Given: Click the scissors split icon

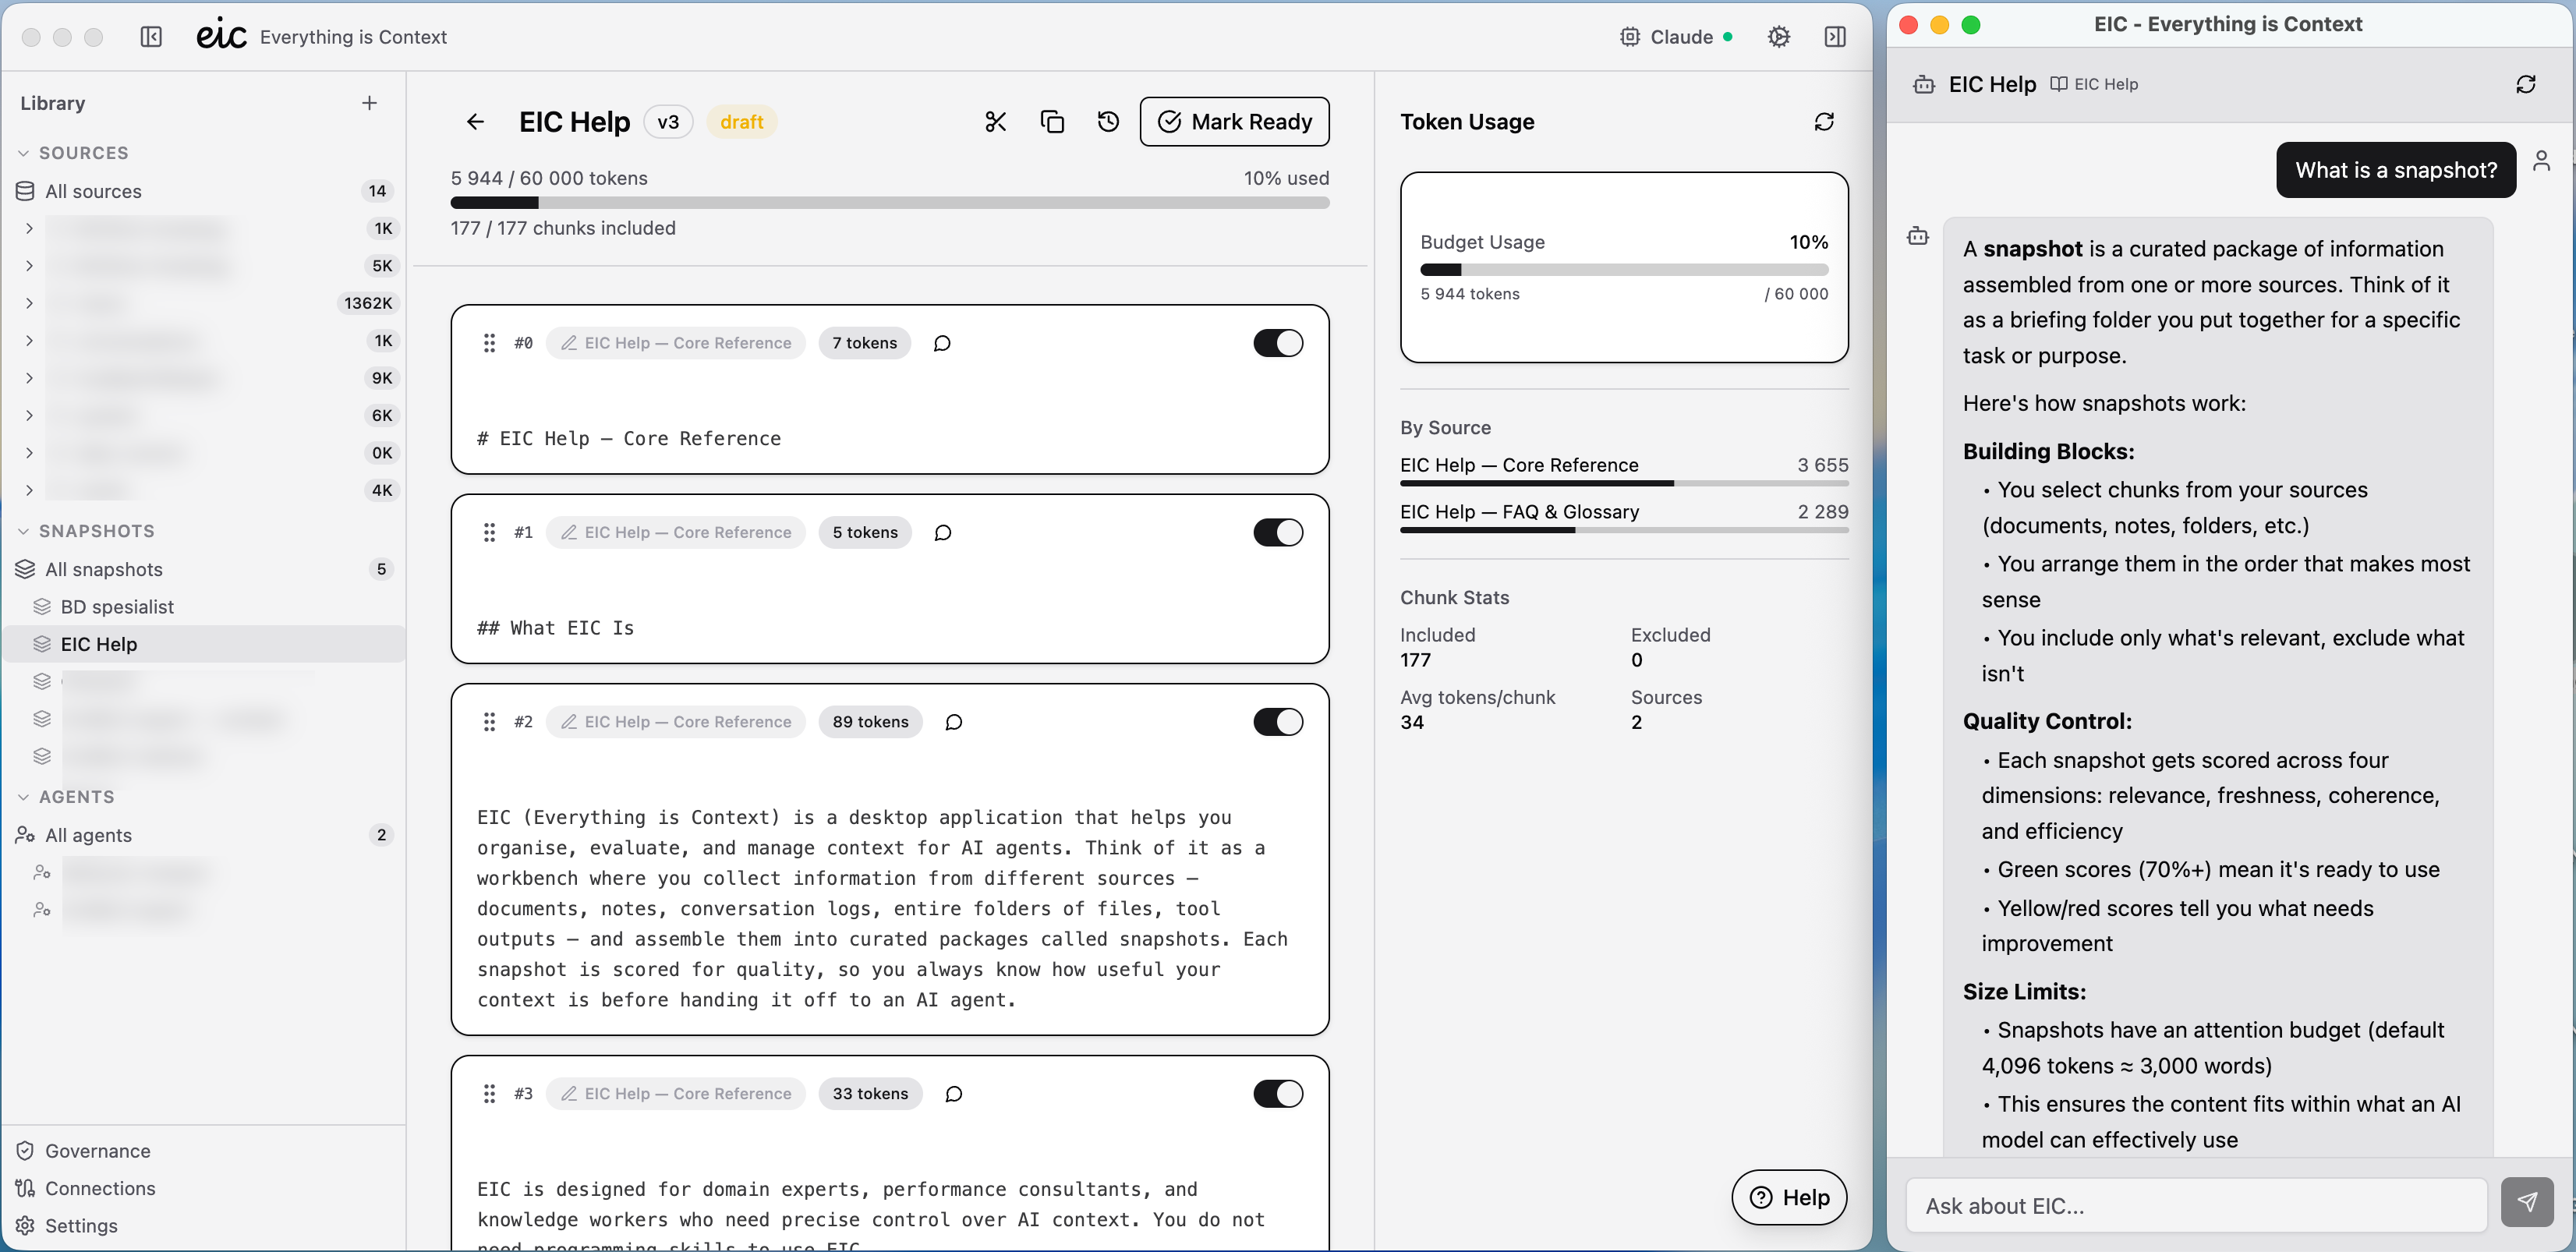Looking at the screenshot, I should click(x=995, y=122).
